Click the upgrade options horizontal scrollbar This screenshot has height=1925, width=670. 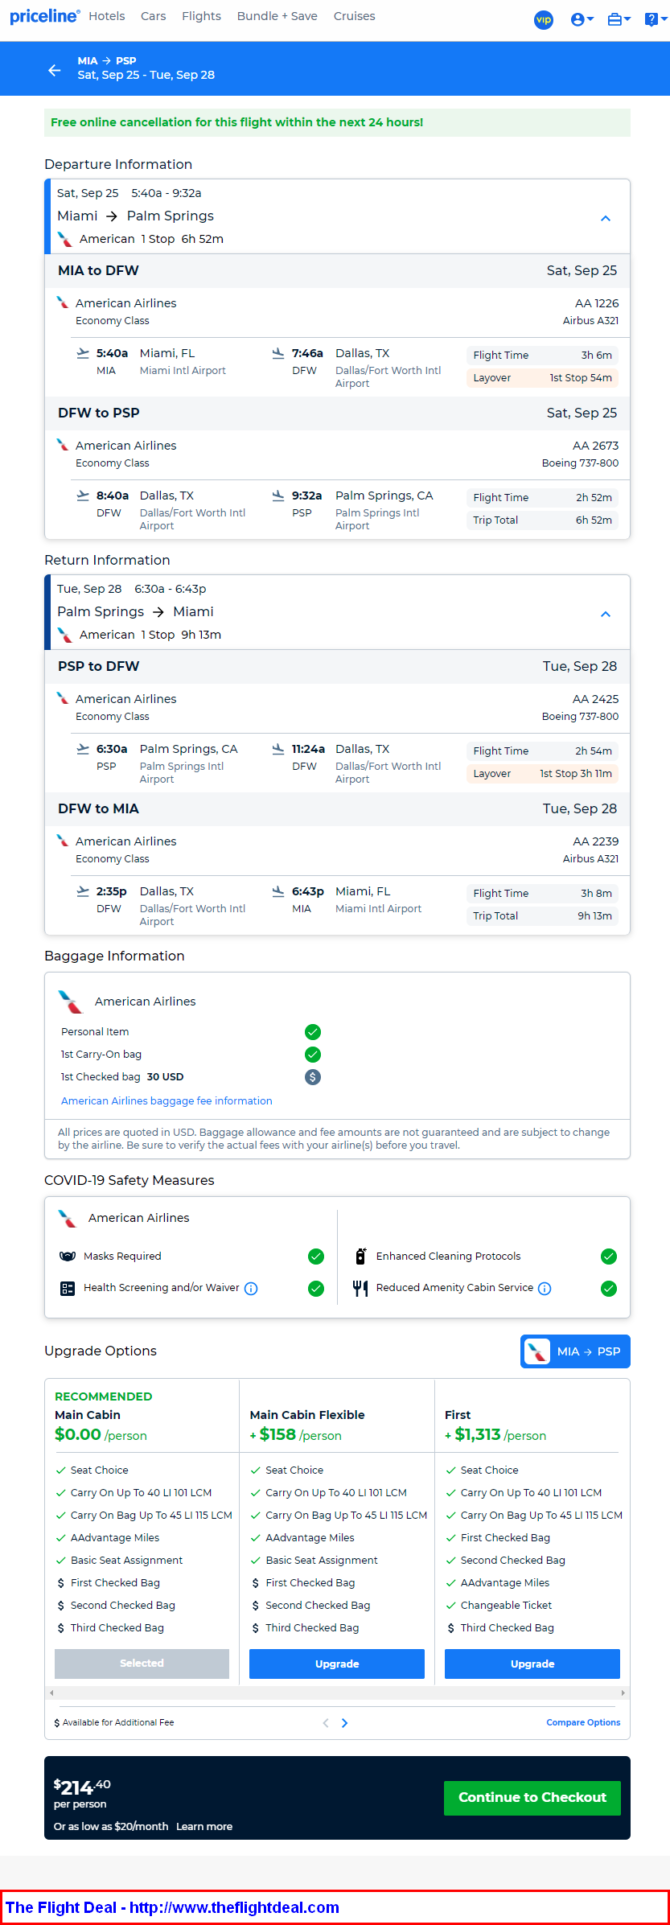[x=337, y=1693]
